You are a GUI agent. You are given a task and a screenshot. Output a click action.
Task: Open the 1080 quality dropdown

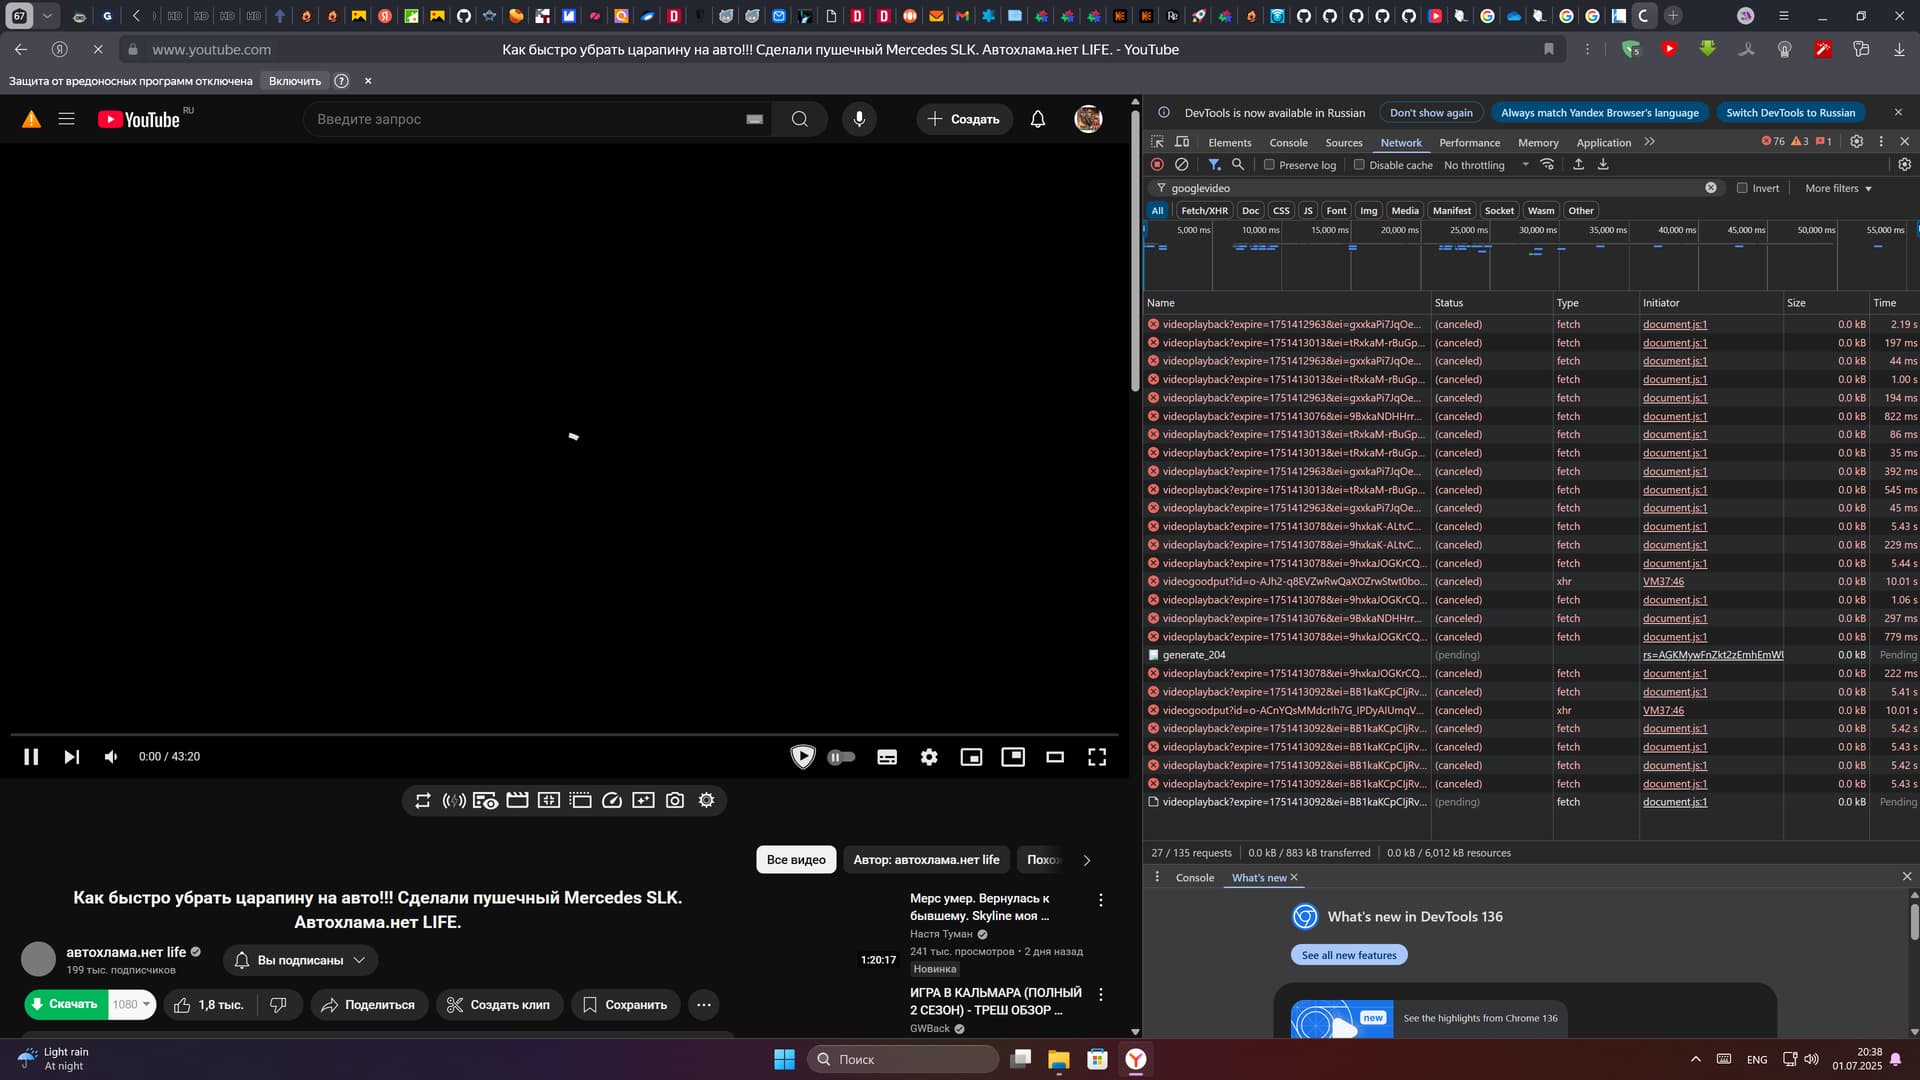coord(131,1004)
